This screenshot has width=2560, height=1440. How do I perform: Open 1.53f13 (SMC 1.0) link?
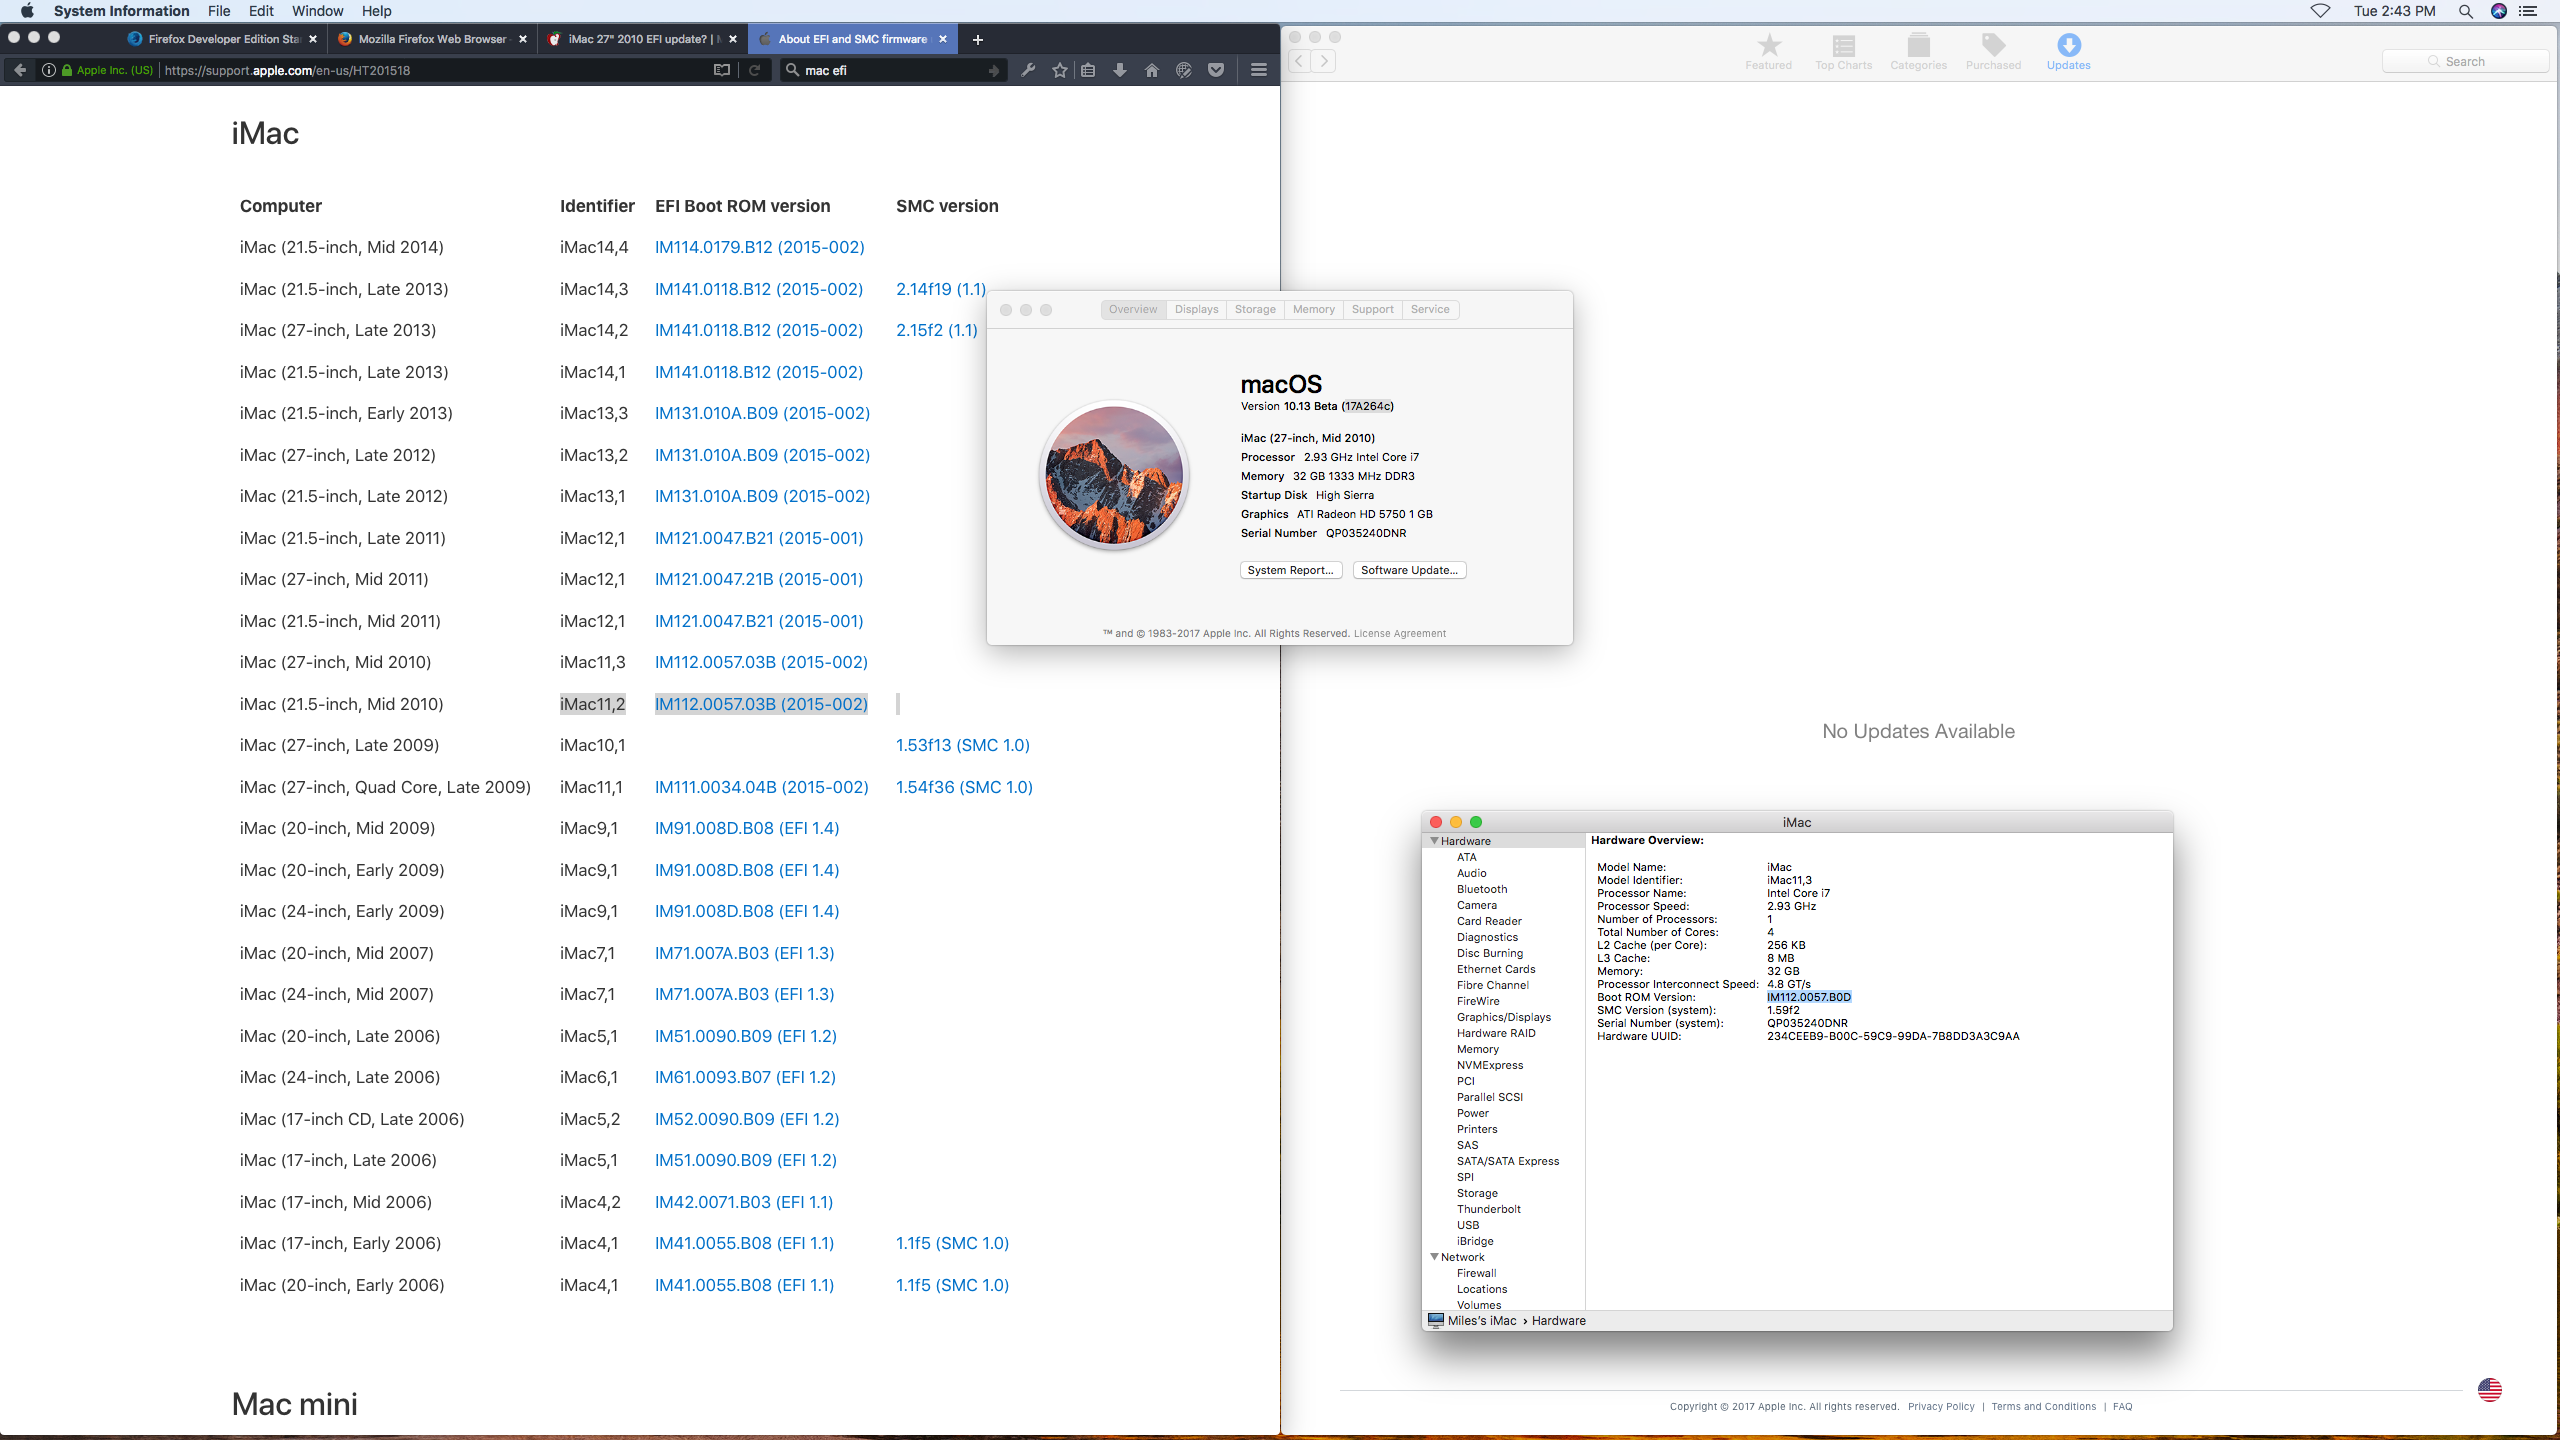pos(962,745)
